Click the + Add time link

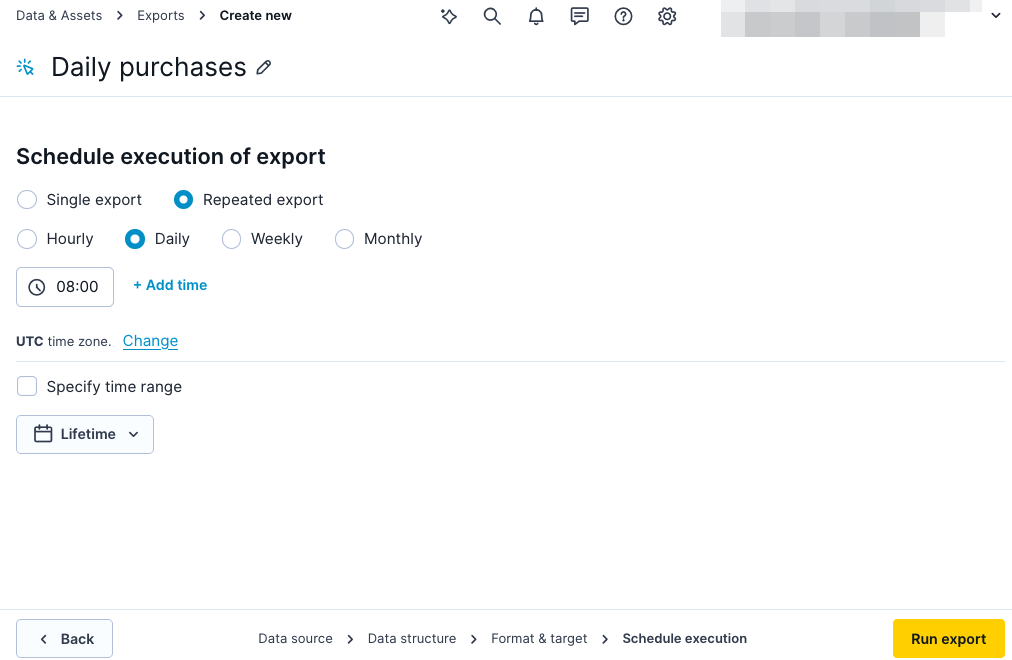[170, 285]
